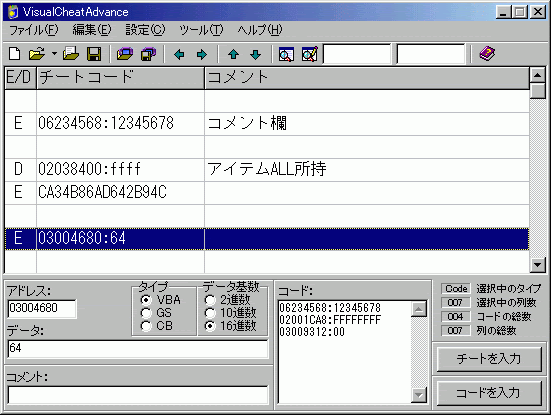Click the コメント input field

pos(138,395)
